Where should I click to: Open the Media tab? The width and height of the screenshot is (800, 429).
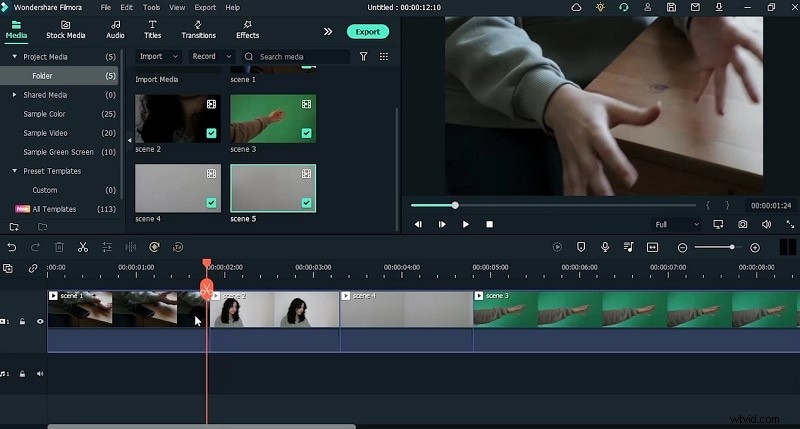pyautogui.click(x=16, y=30)
